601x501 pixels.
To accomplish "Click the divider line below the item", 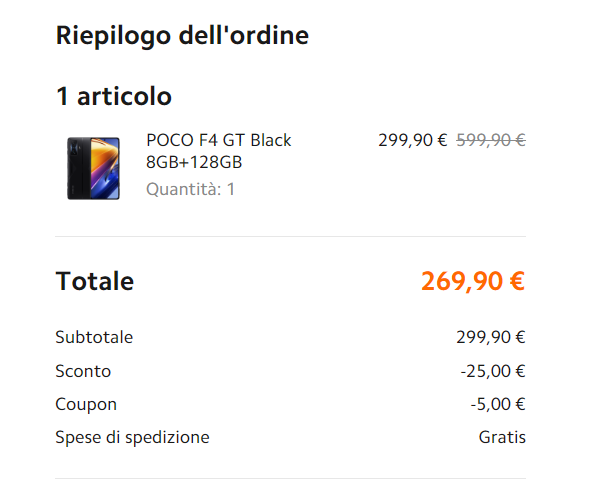I will pos(291,237).
